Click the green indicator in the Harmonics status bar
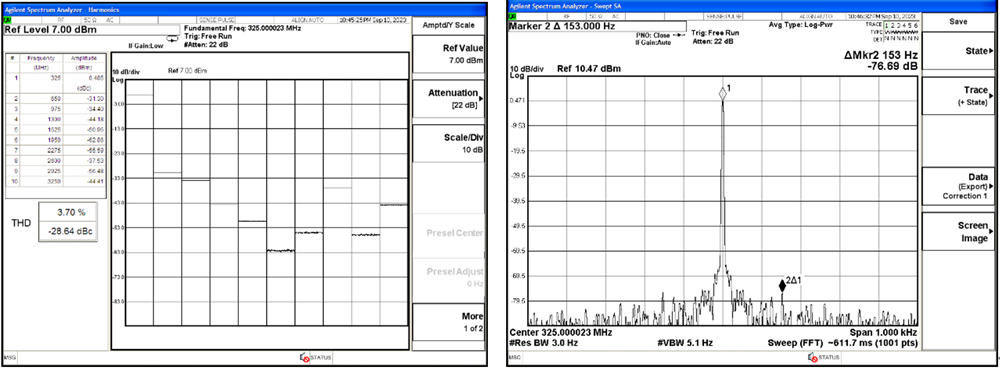The image size is (1000, 371). click(6, 20)
